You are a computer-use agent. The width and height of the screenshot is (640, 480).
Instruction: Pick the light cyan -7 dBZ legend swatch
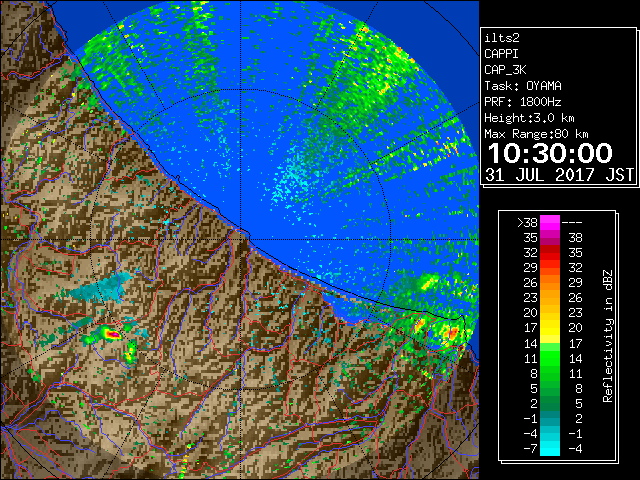pos(550,448)
